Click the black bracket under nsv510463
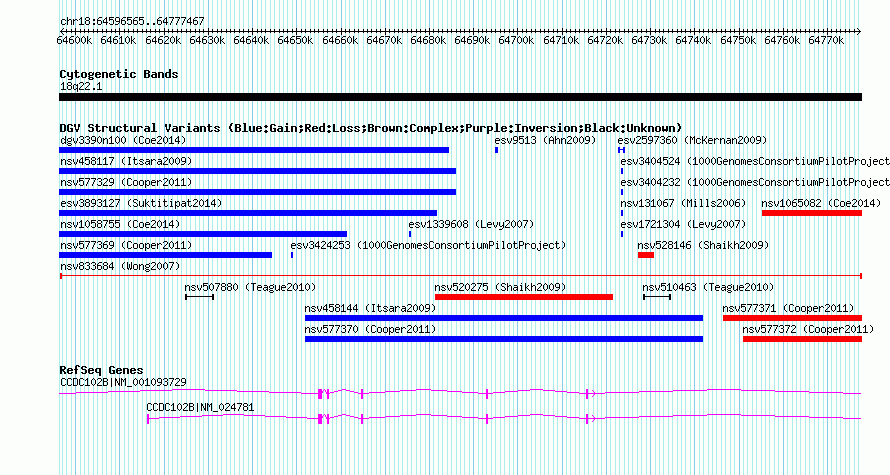This screenshot has height=475, width=890. tap(657, 297)
